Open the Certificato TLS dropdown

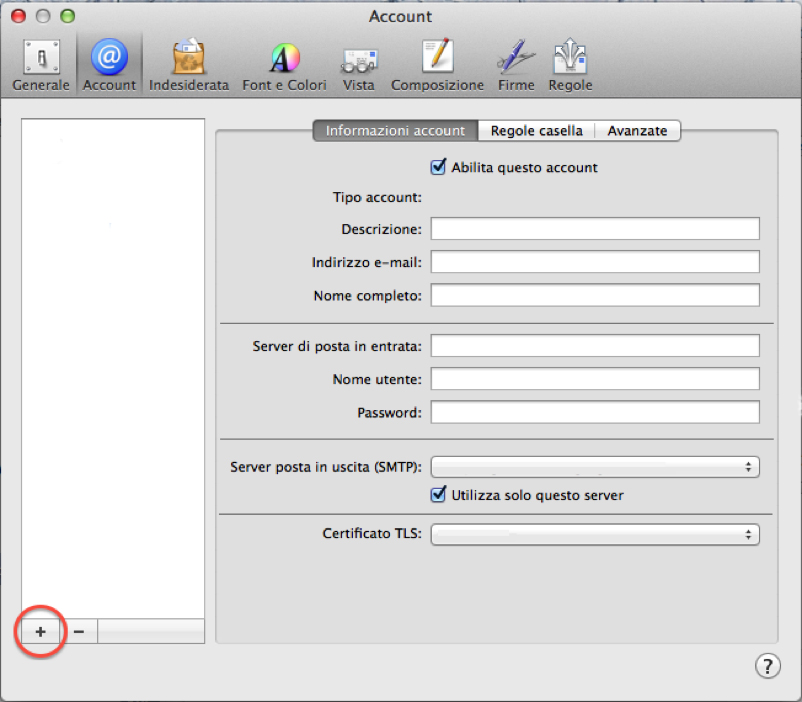594,535
